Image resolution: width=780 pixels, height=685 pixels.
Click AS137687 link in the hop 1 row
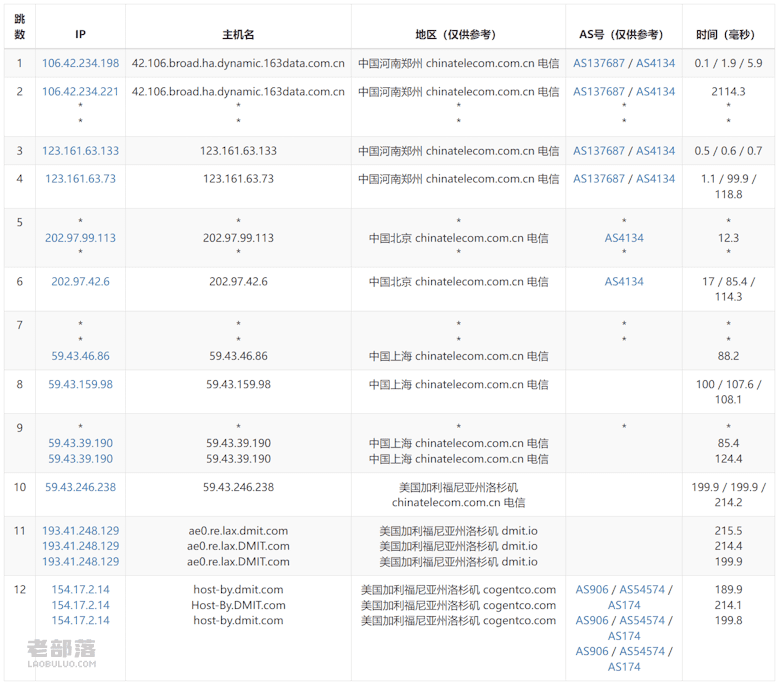coord(598,63)
